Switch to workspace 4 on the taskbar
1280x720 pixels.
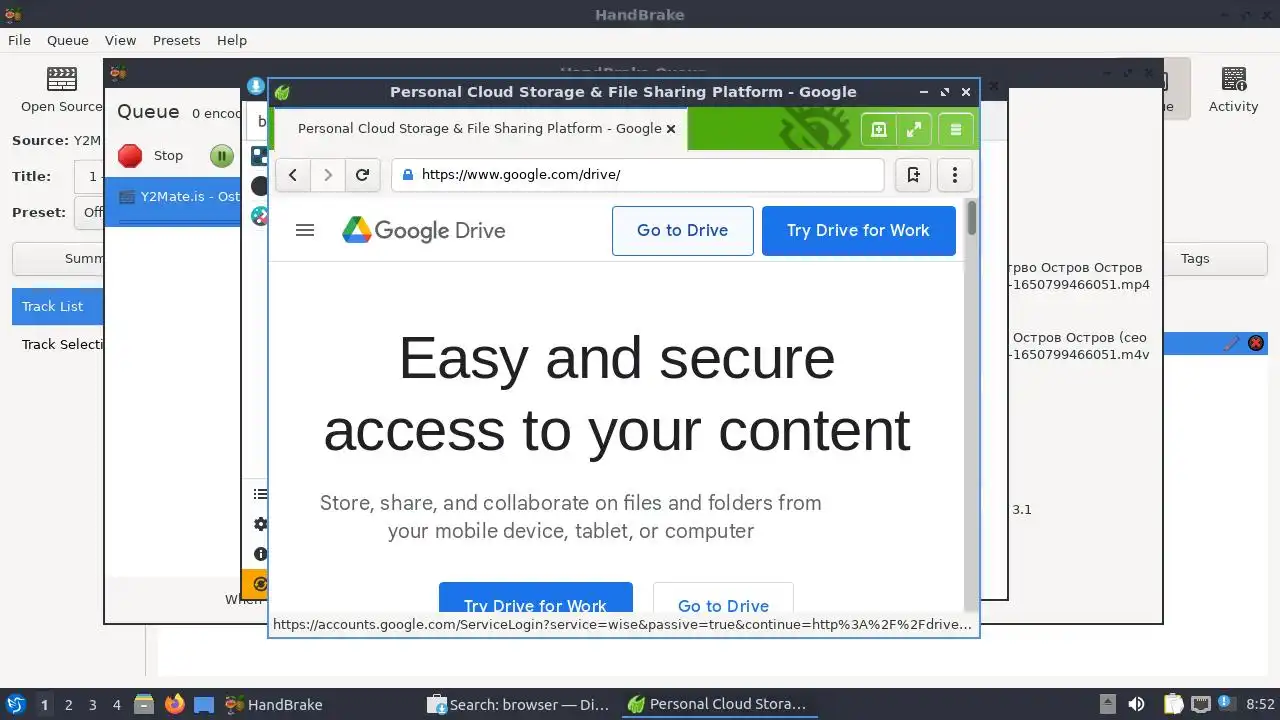click(116, 704)
